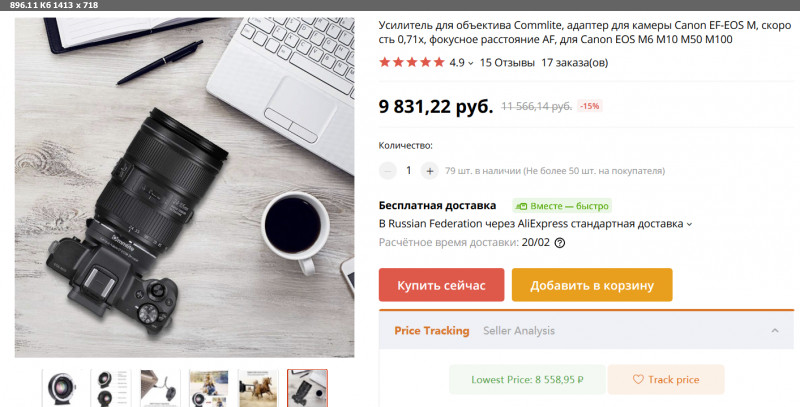Click the 'Купить сейчас' button

coord(441,285)
